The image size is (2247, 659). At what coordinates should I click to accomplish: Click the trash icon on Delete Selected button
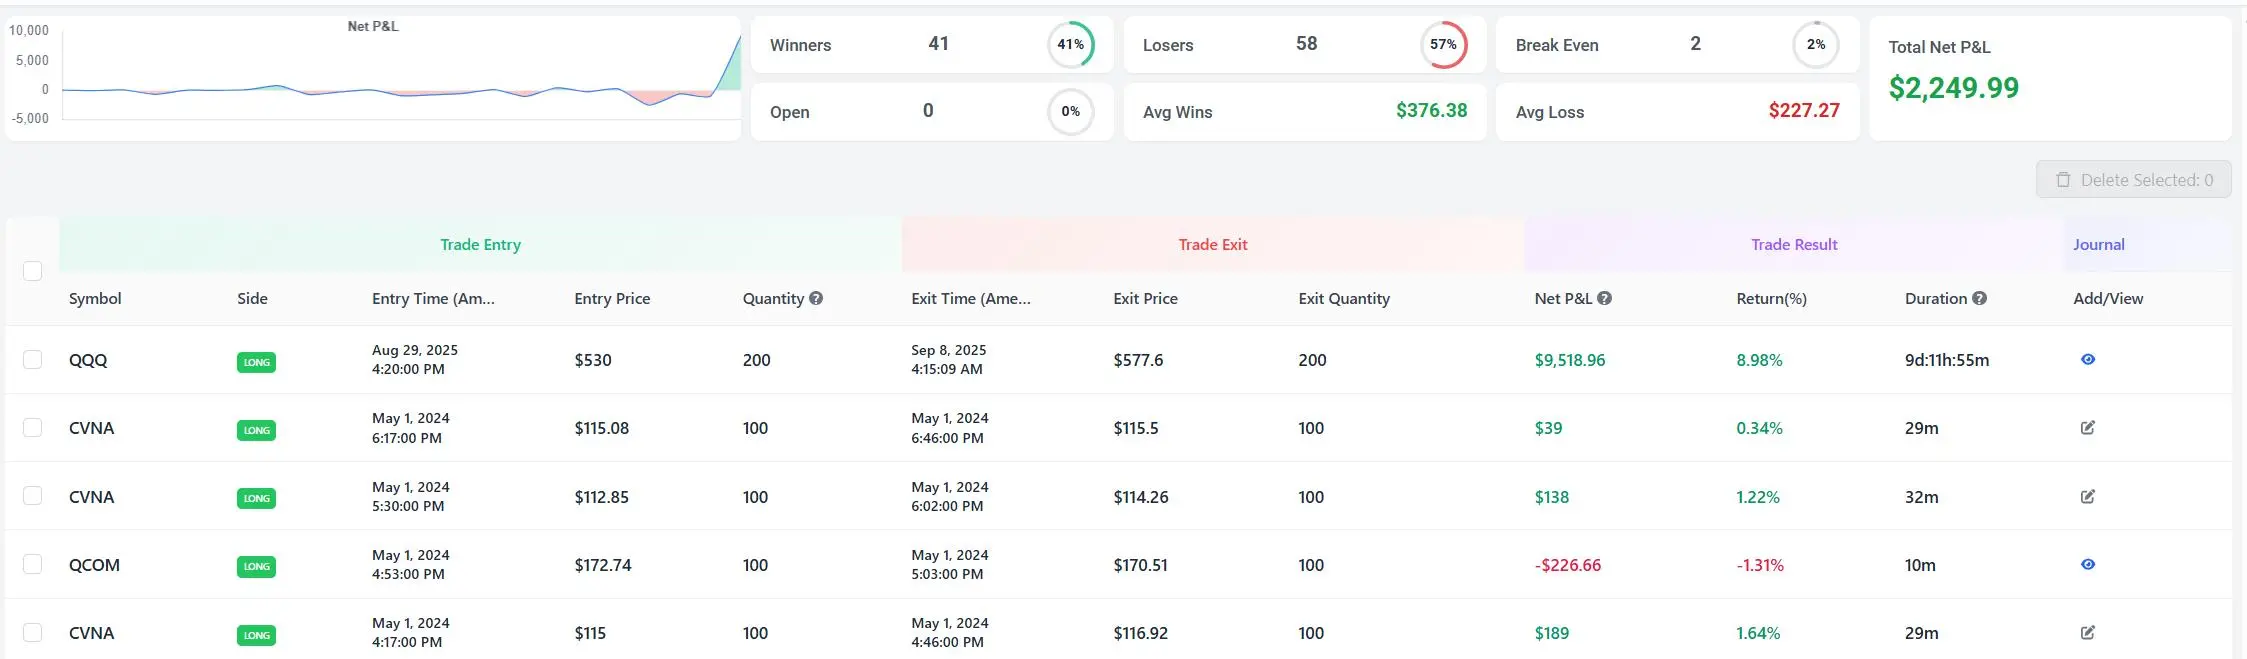tap(2062, 180)
